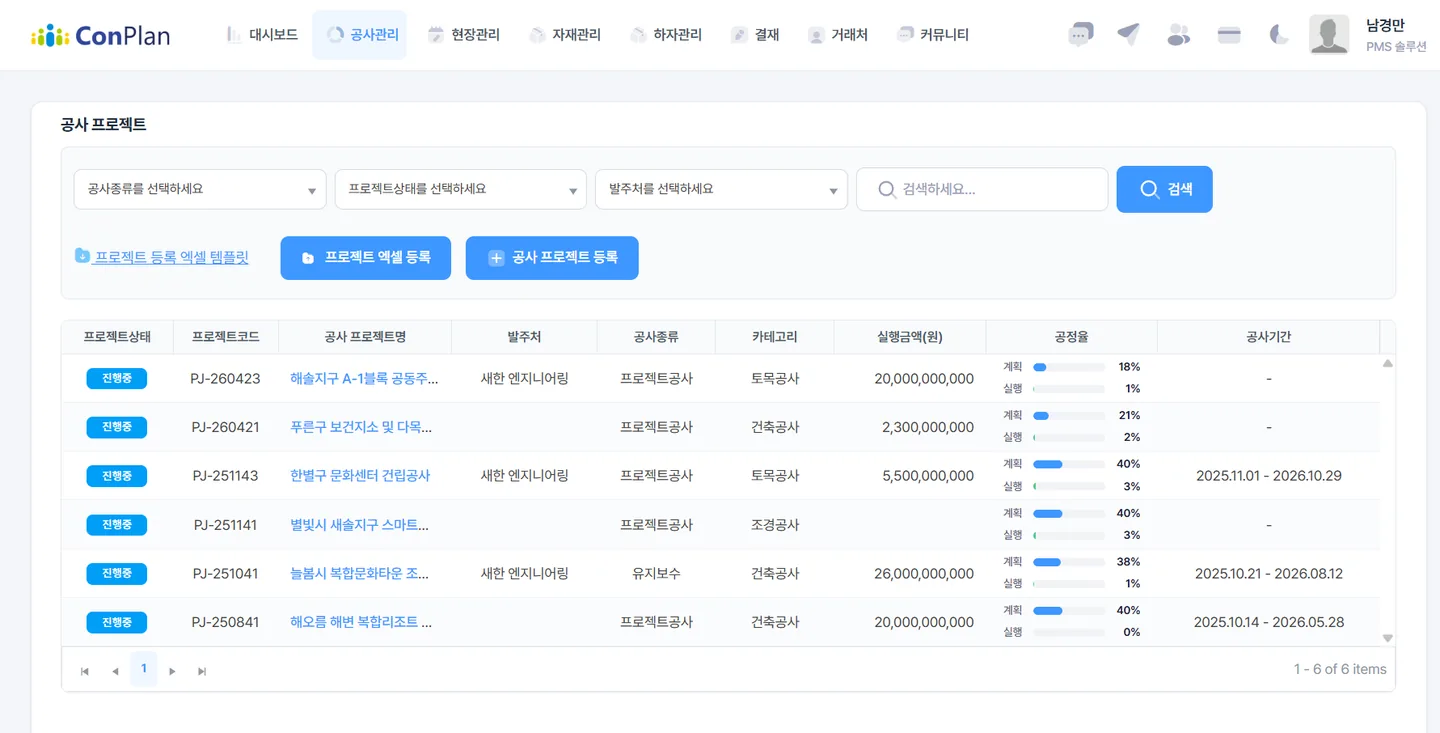Open the 하자관리 menu
The image size is (1440, 733).
coord(666,35)
